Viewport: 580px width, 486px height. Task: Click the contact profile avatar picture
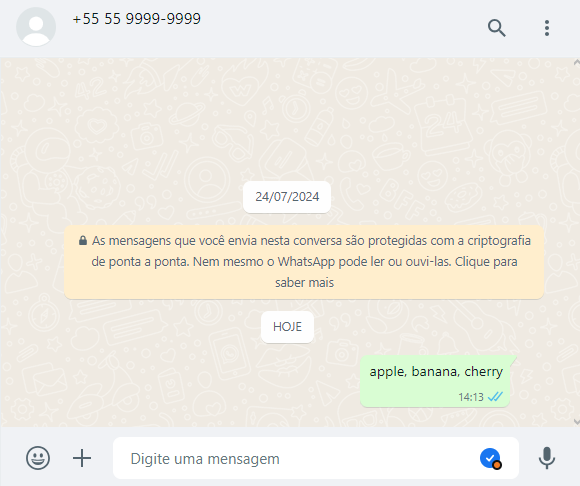36,27
